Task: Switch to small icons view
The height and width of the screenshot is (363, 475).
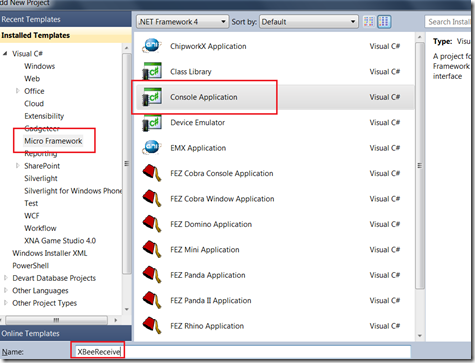Action: [x=369, y=22]
